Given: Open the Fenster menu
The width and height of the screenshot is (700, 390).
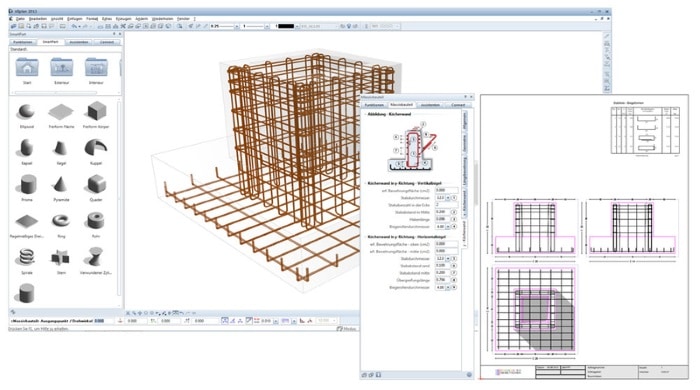Looking at the screenshot, I should [183, 19].
